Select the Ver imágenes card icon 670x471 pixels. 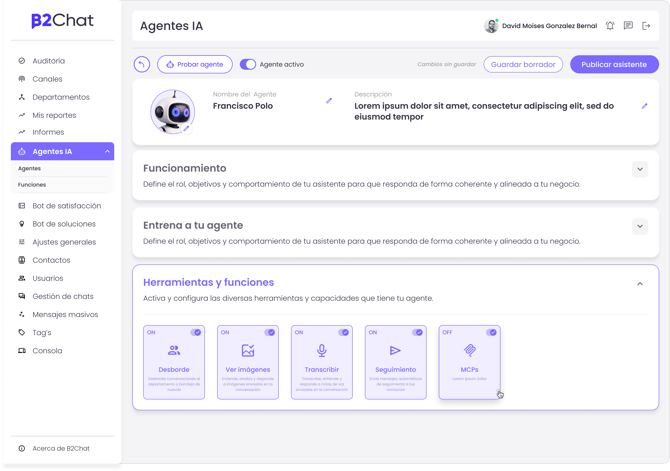click(248, 351)
